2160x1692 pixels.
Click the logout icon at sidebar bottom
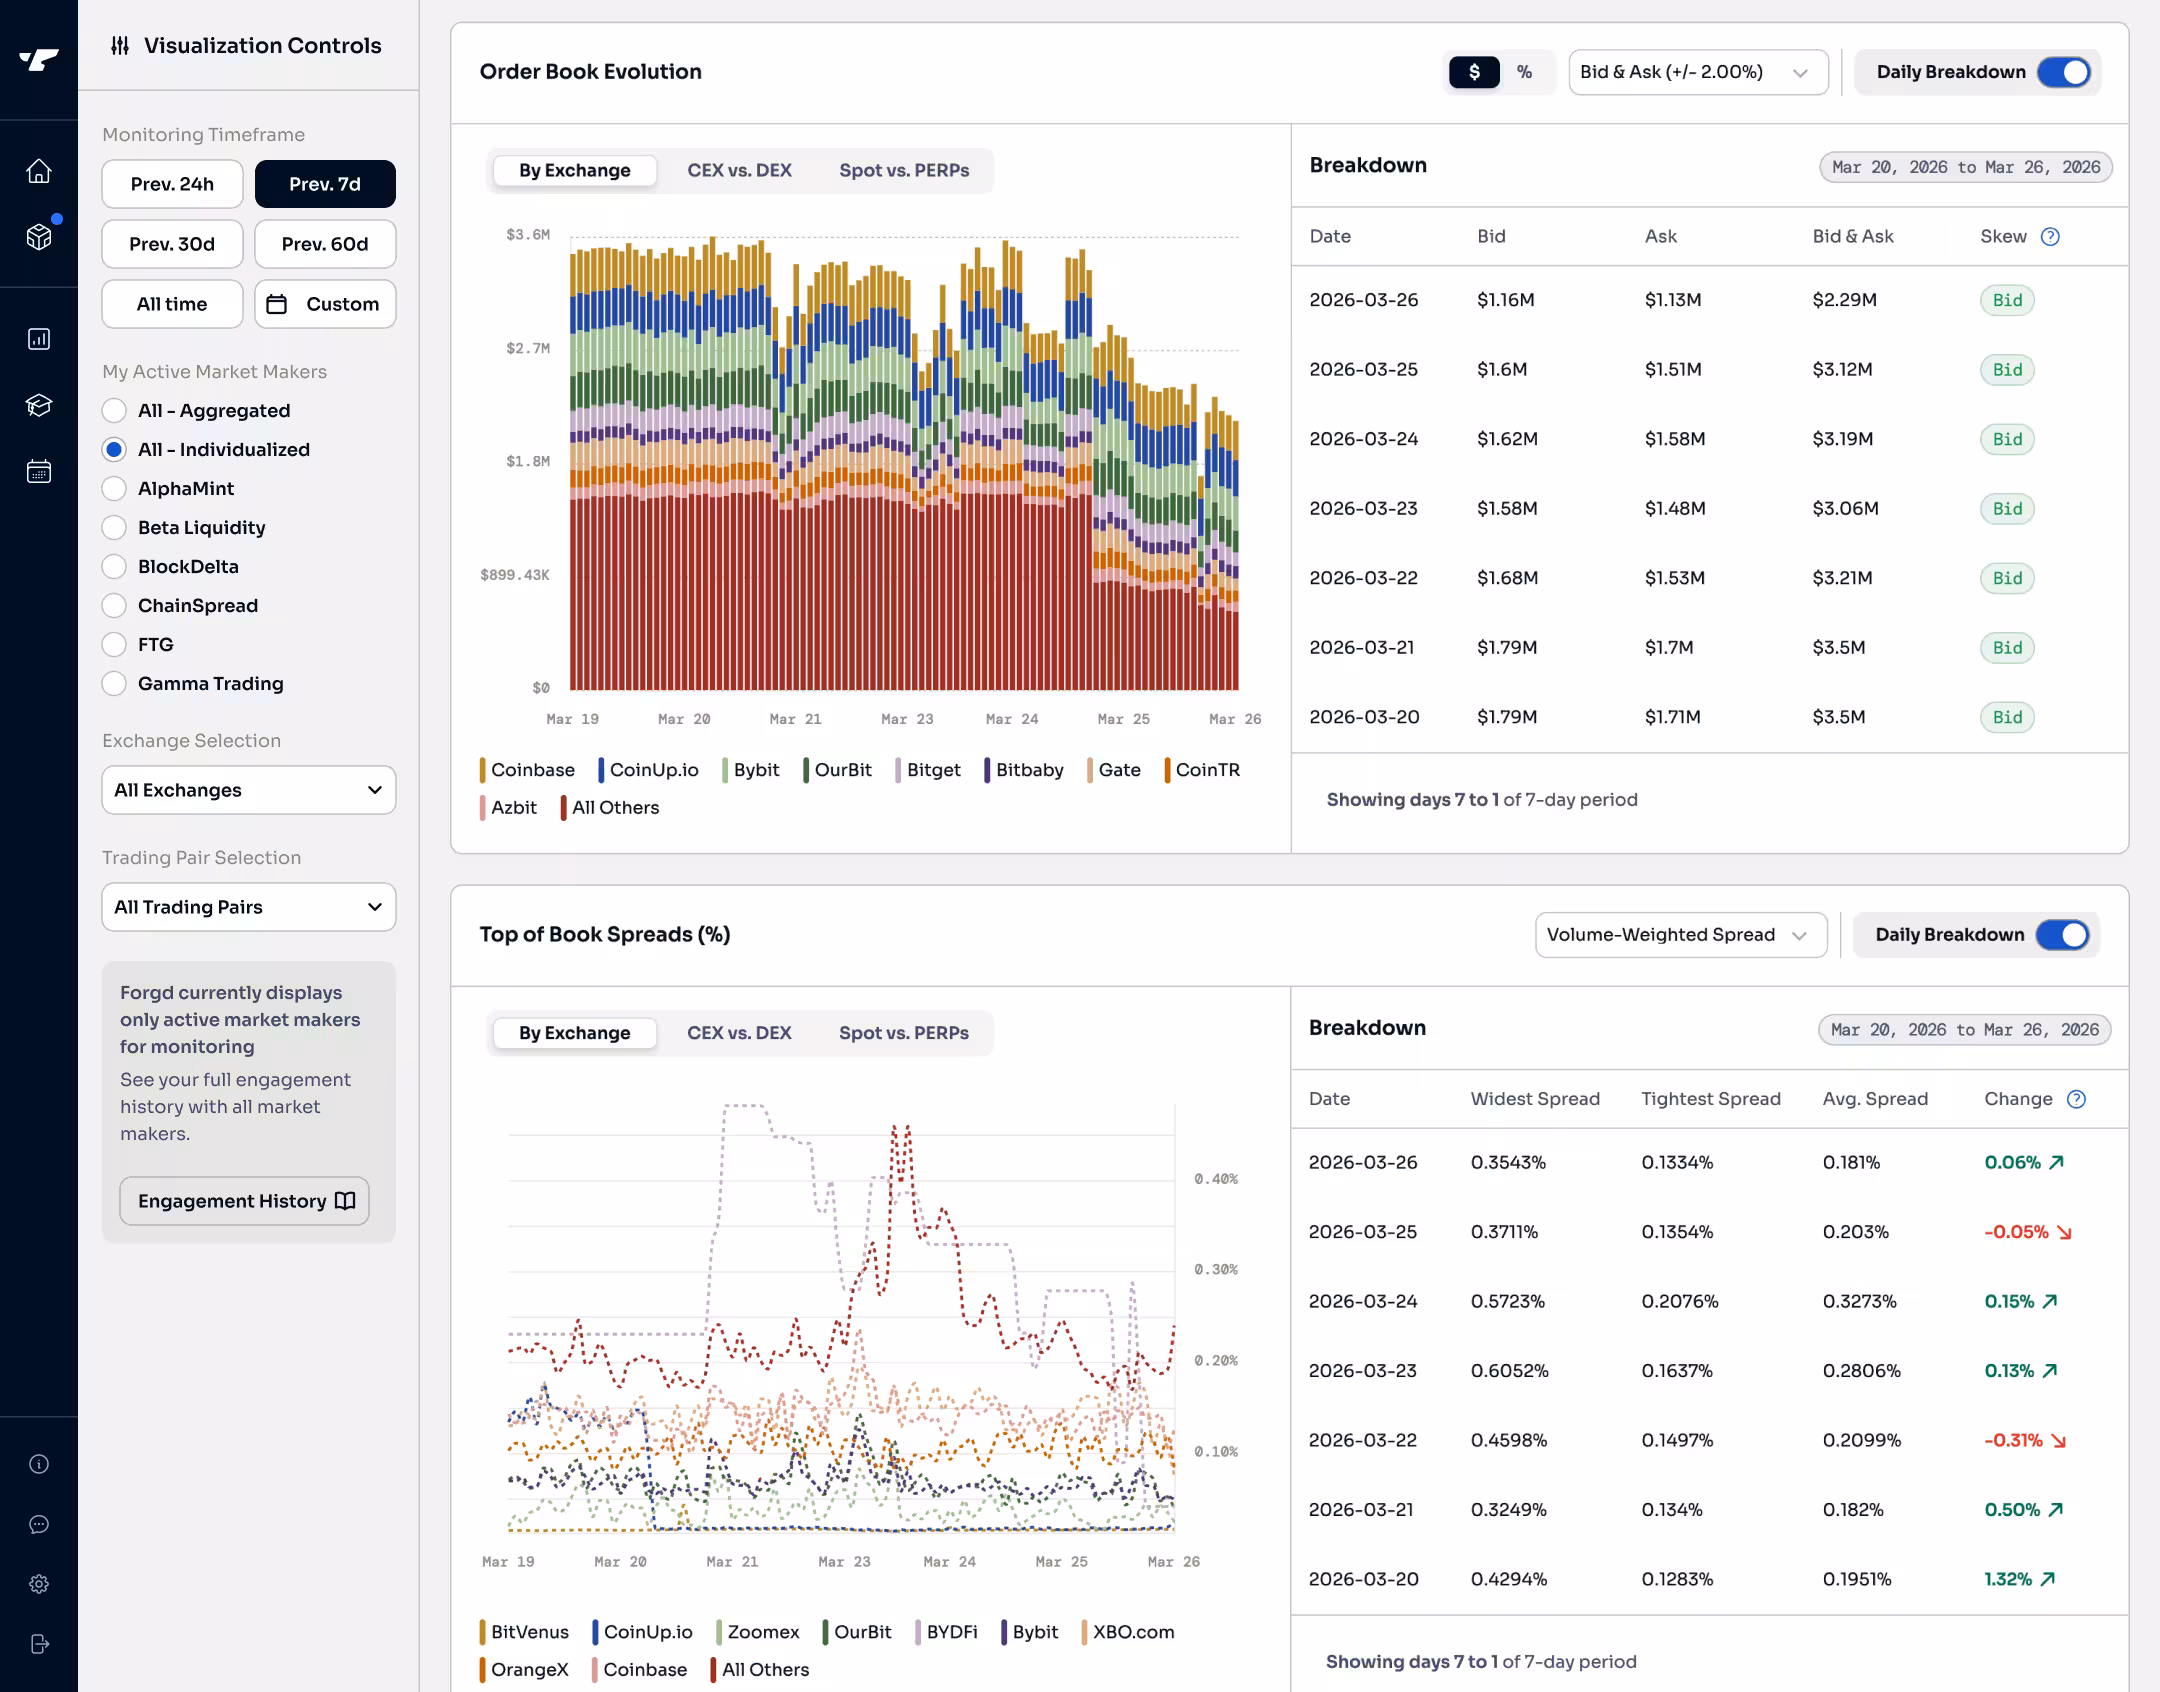point(39,1644)
